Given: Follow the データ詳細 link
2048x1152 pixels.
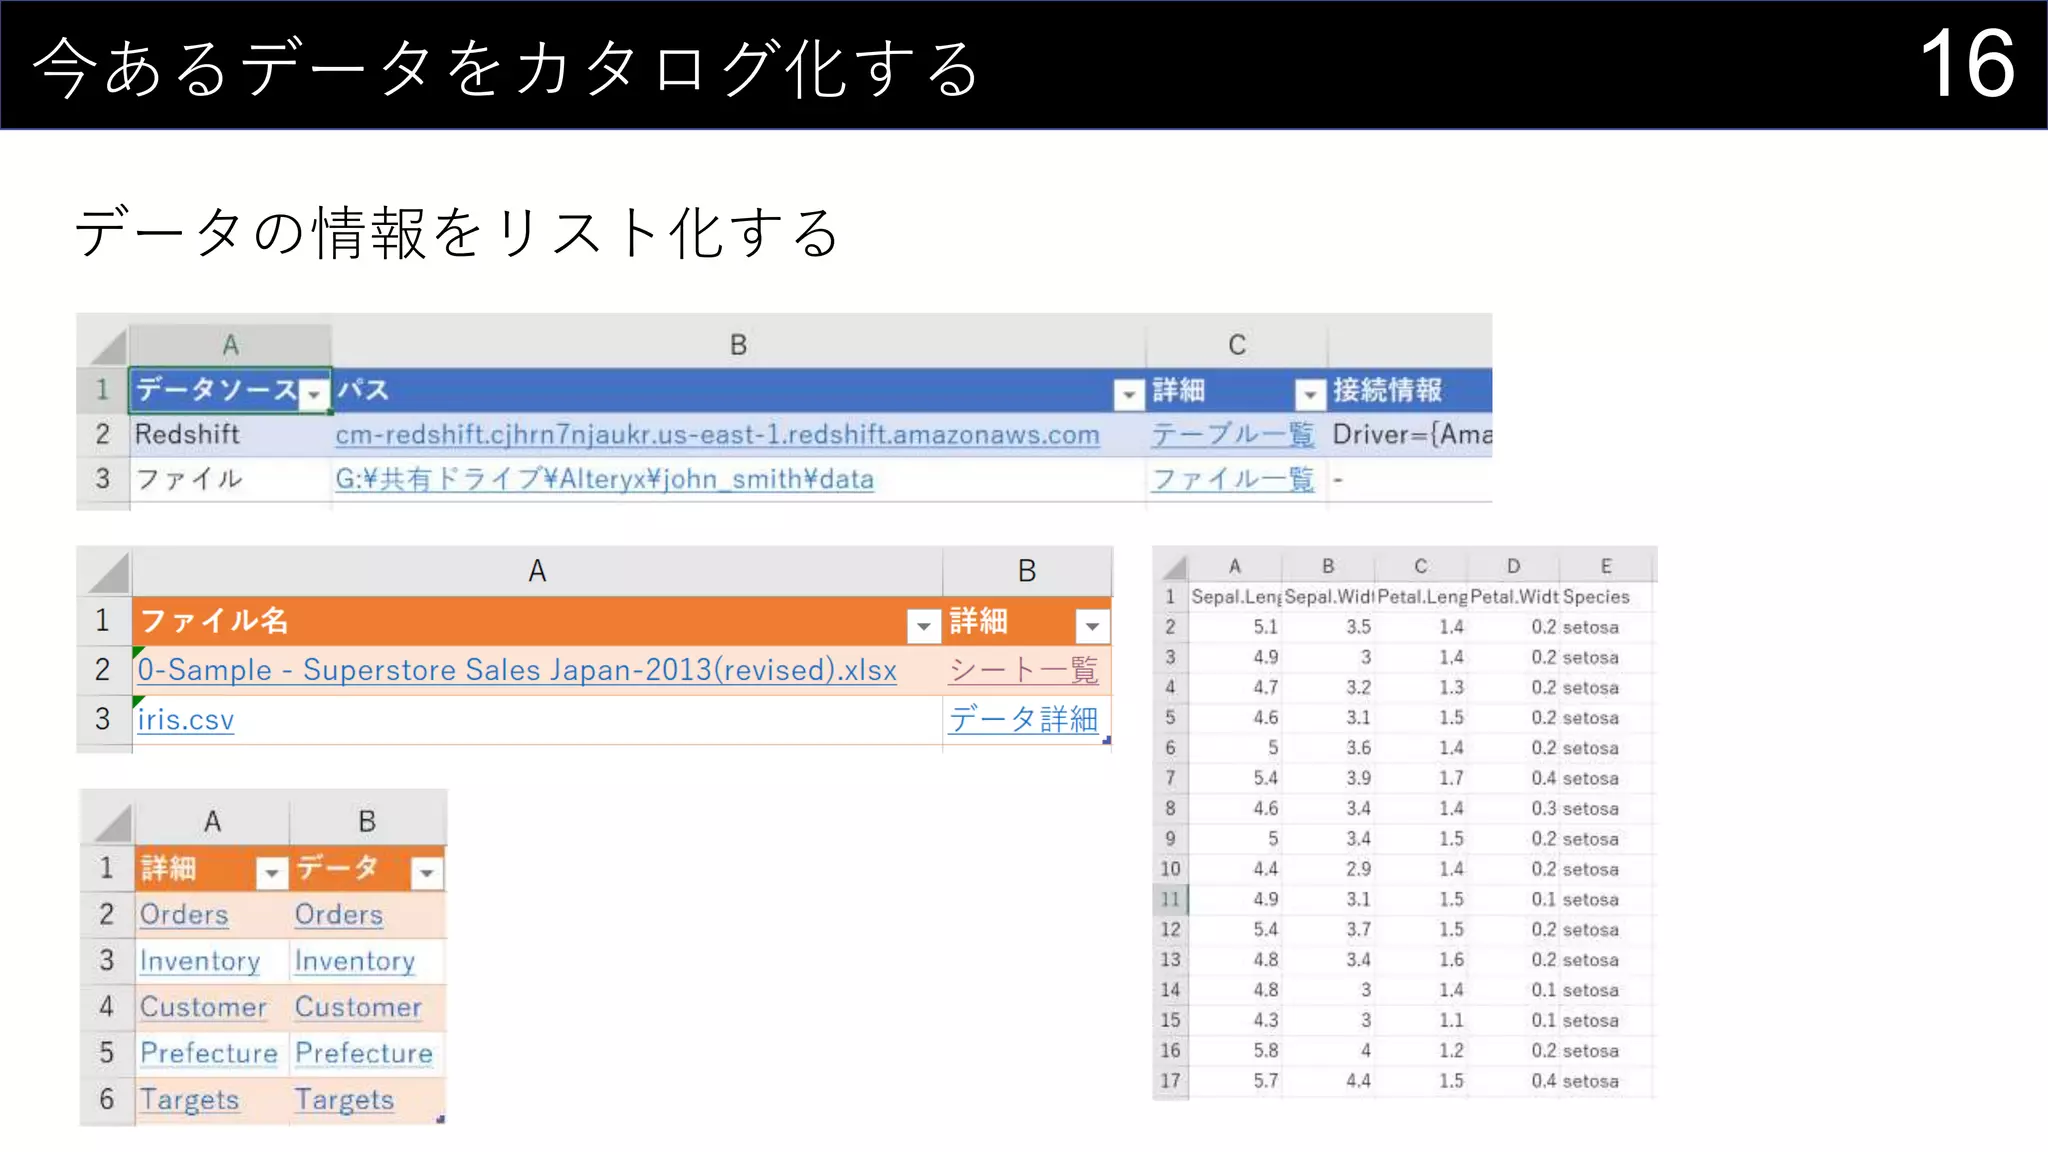Looking at the screenshot, I should [x=1024, y=719].
